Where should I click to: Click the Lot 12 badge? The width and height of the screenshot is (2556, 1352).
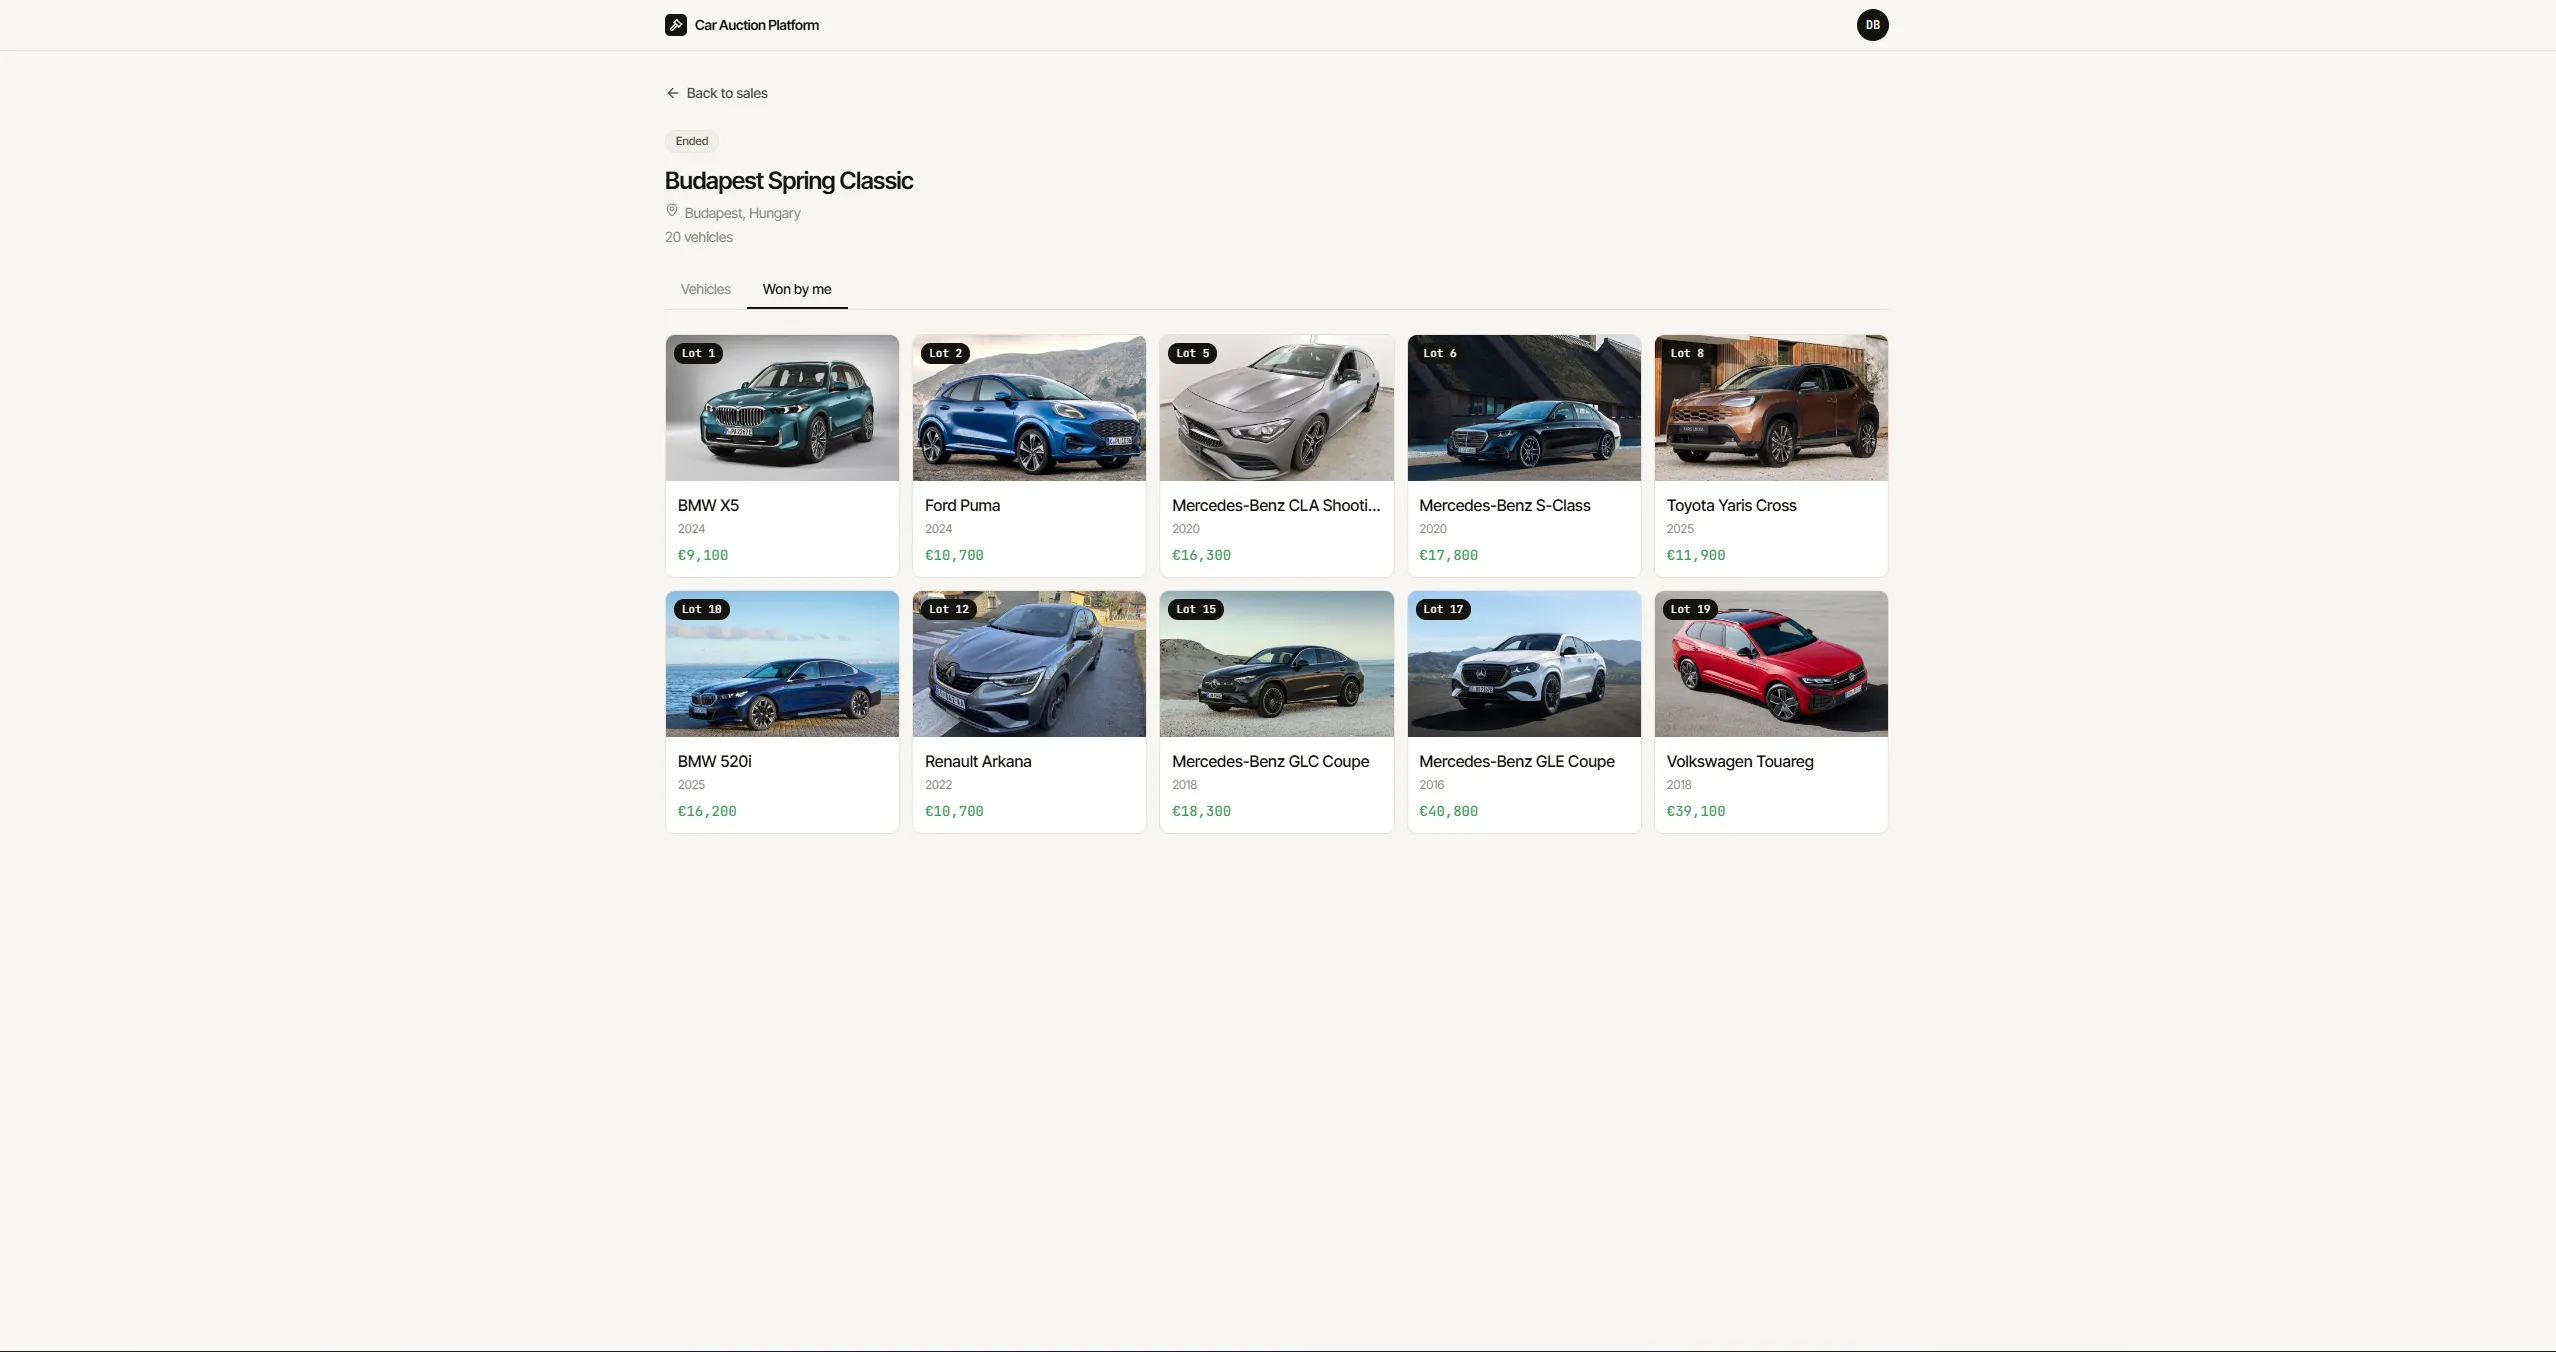tap(949, 609)
